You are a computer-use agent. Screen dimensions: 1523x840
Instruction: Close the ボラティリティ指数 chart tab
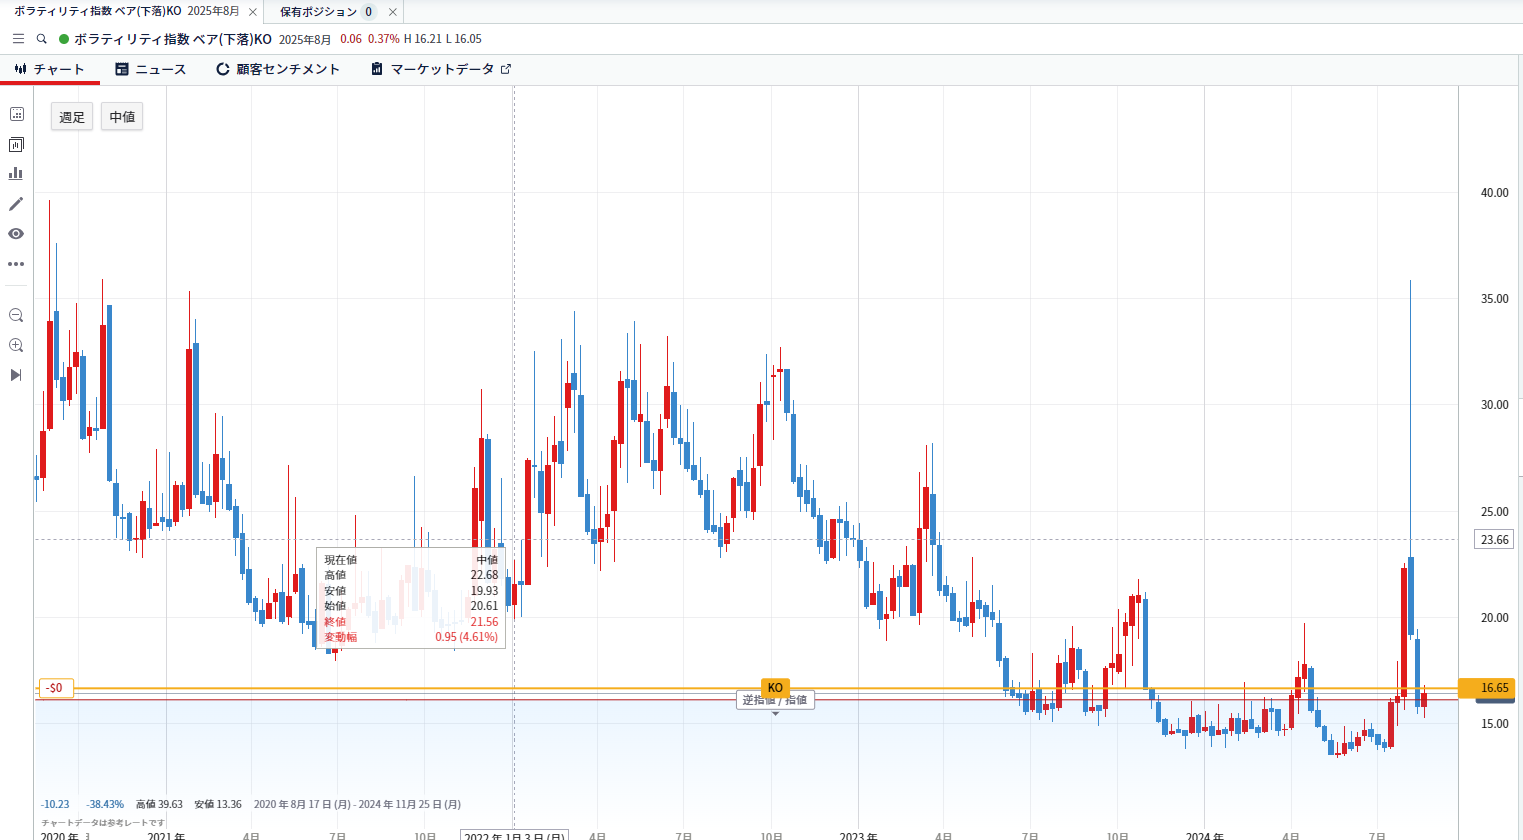(x=253, y=12)
